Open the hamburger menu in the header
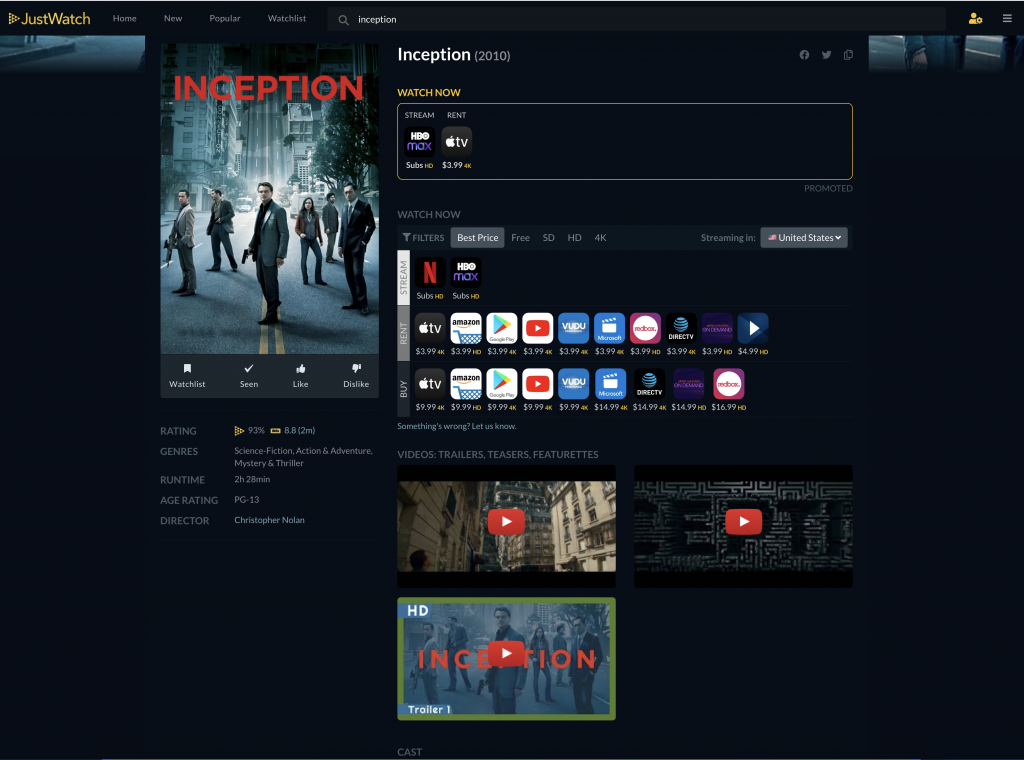The image size is (1024, 760). (x=1007, y=18)
